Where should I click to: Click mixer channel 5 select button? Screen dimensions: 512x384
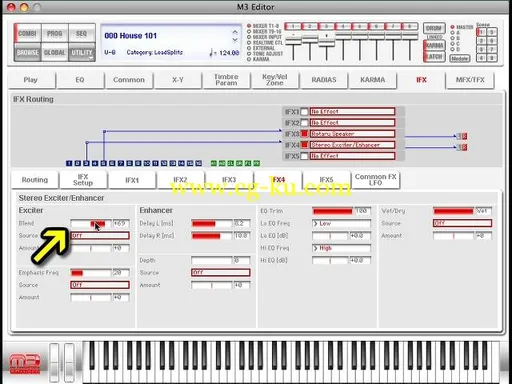[360, 26]
